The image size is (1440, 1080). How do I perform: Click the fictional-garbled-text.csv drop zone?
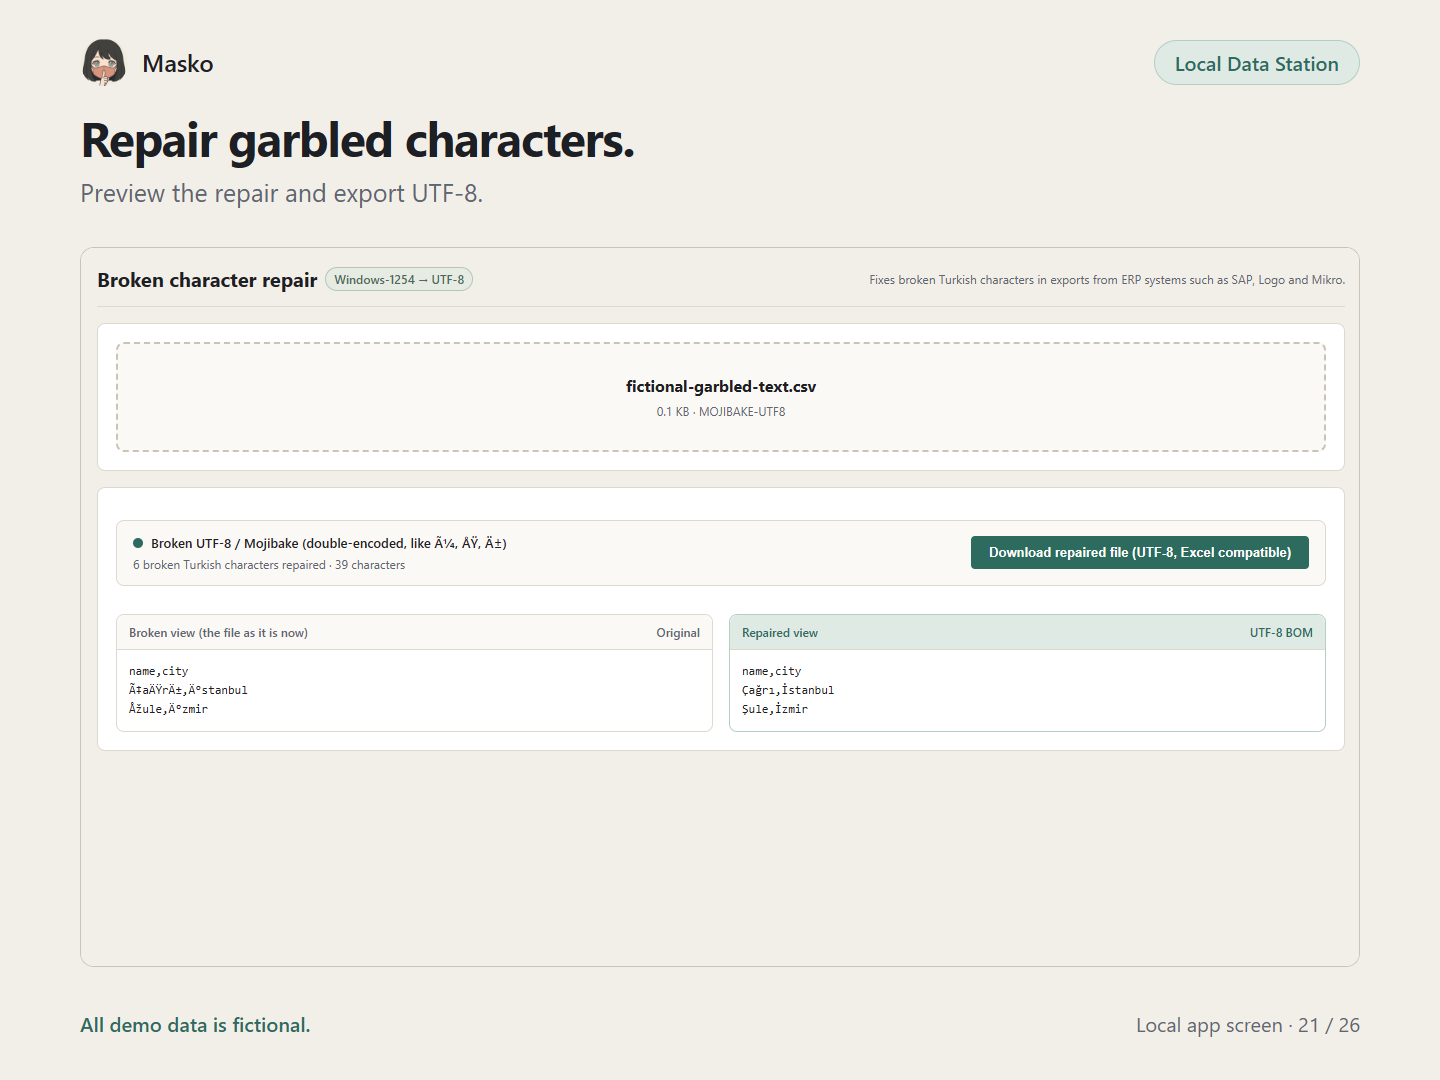[721, 397]
